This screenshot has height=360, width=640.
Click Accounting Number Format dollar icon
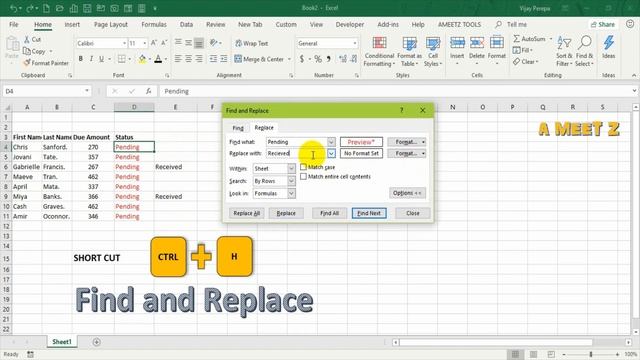coord(302,59)
